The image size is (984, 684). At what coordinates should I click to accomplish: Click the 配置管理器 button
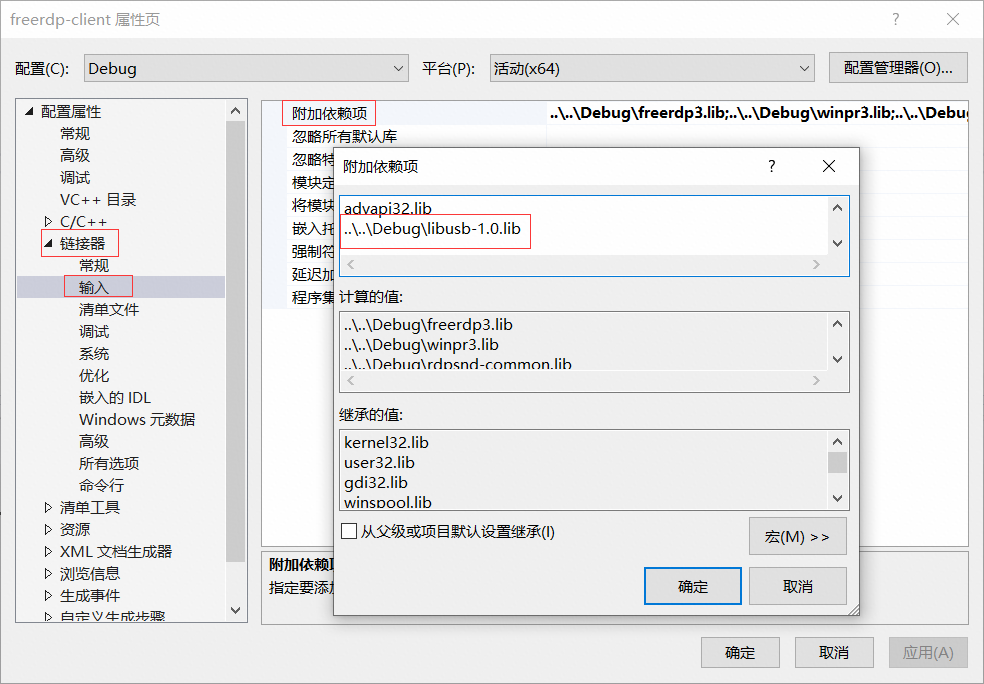click(897, 67)
